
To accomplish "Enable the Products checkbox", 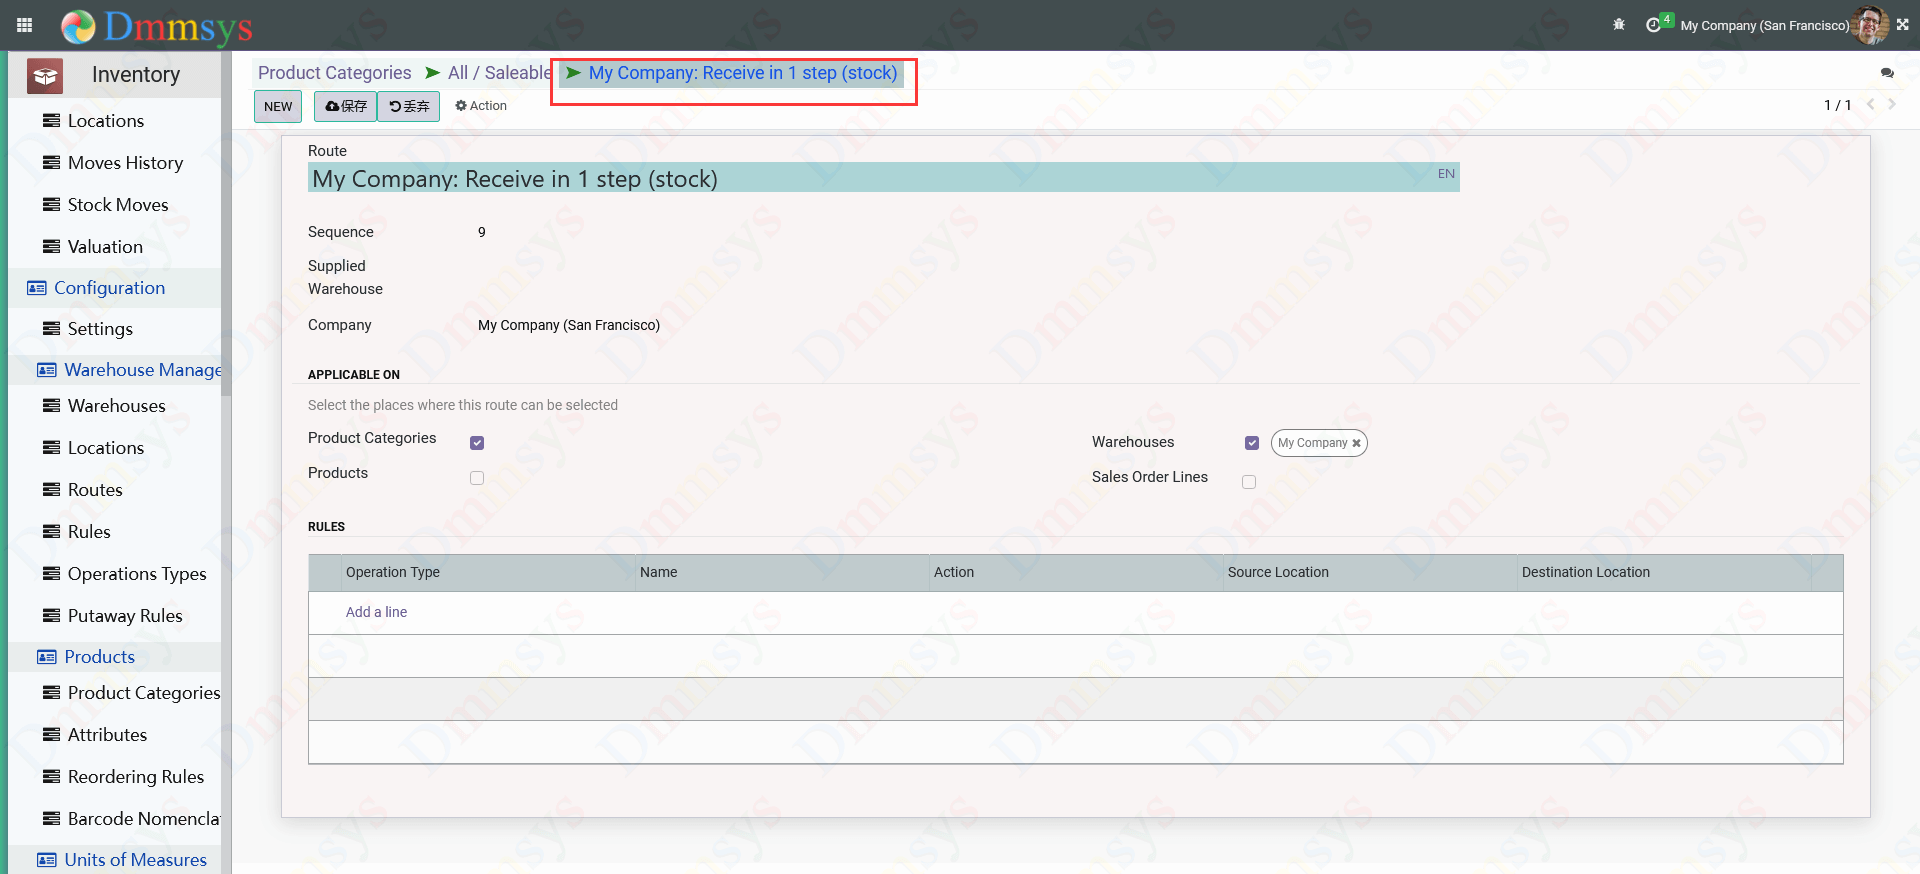I will pyautogui.click(x=477, y=478).
